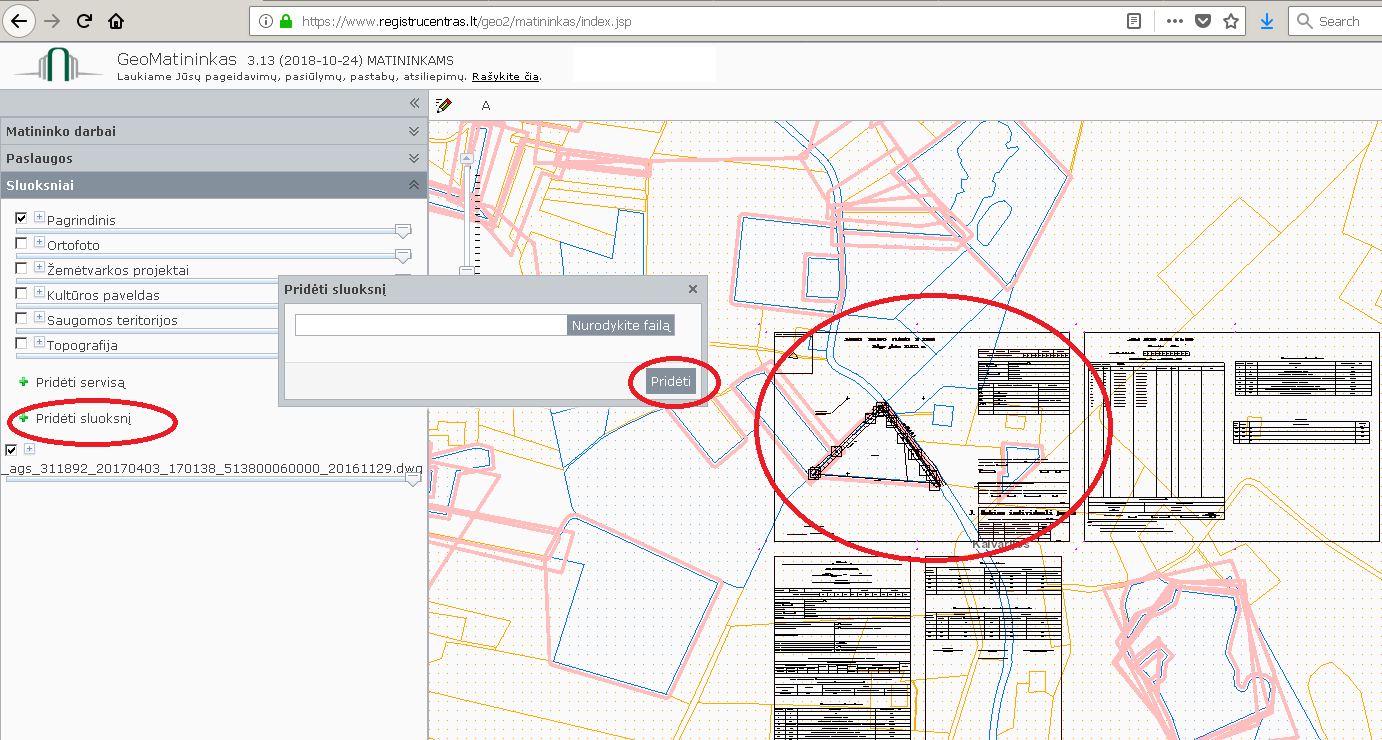Toggle reader view in the address bar
The image size is (1382, 740).
(x=1134, y=21)
